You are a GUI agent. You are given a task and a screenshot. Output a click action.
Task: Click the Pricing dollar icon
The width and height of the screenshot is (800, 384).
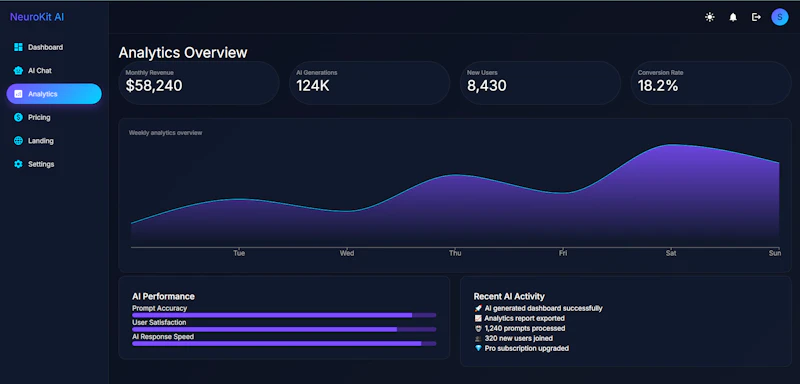18,117
